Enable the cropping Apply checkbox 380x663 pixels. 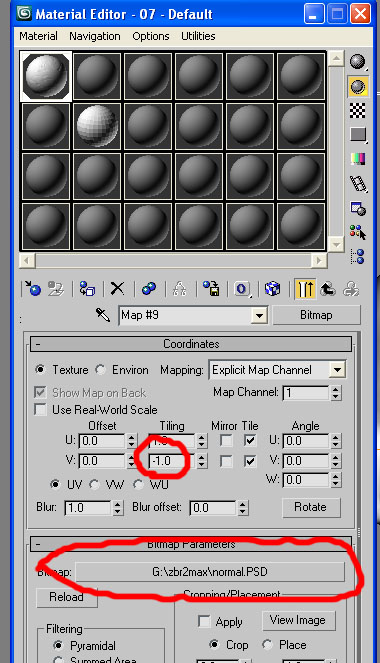pyautogui.click(x=204, y=622)
